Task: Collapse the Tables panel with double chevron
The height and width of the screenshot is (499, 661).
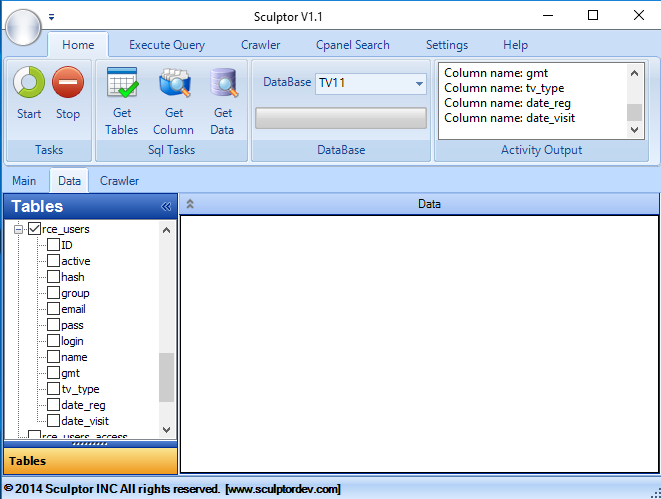Action: tap(166, 207)
